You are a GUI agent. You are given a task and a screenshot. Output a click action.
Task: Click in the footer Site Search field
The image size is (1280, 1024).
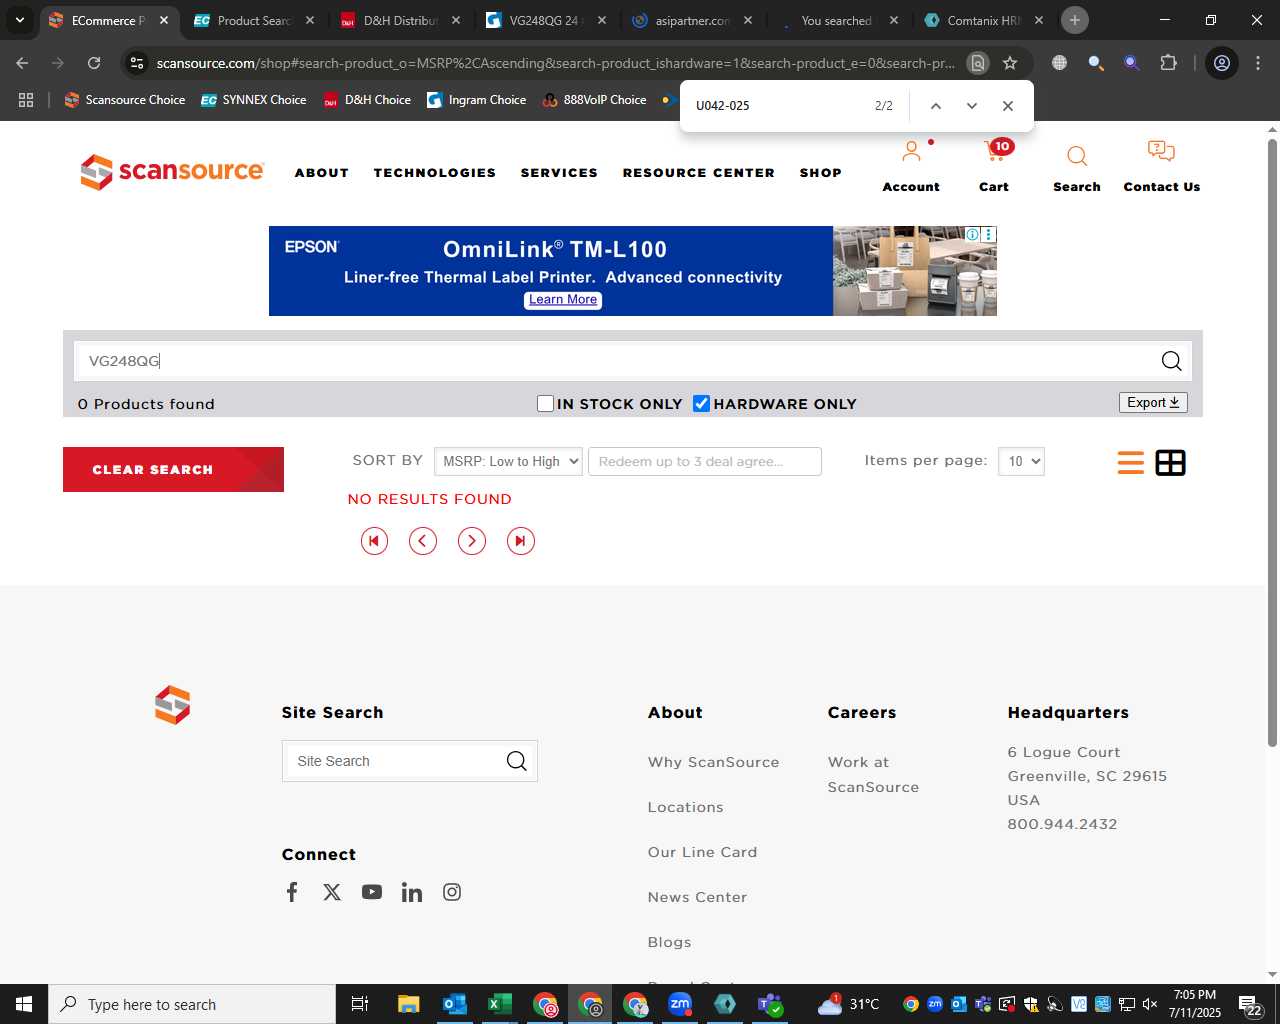pos(395,761)
